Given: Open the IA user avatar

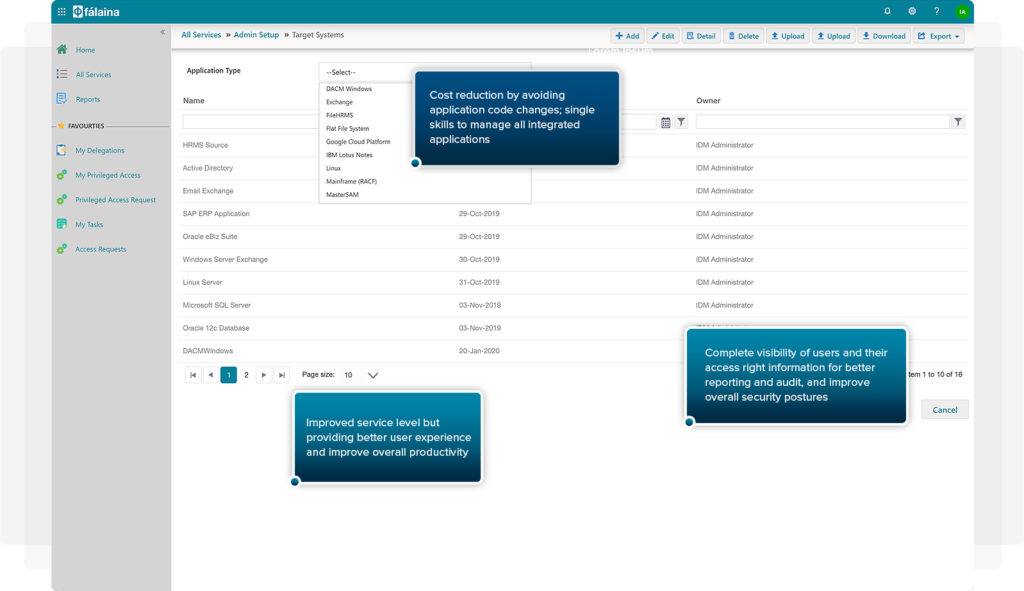Looking at the screenshot, I should [962, 12].
